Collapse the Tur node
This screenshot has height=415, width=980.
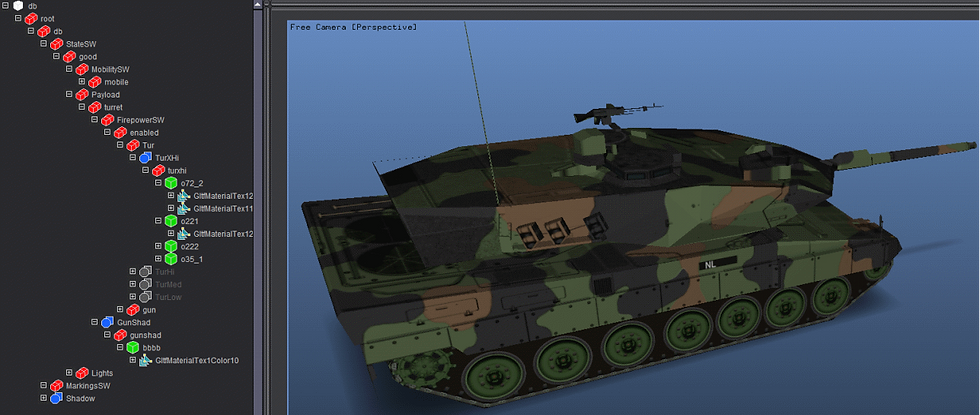click(120, 144)
